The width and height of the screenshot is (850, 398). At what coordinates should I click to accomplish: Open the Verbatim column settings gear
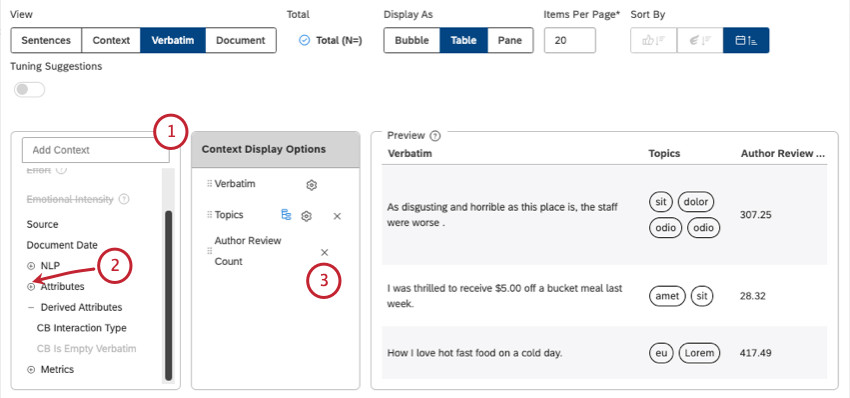[311, 185]
